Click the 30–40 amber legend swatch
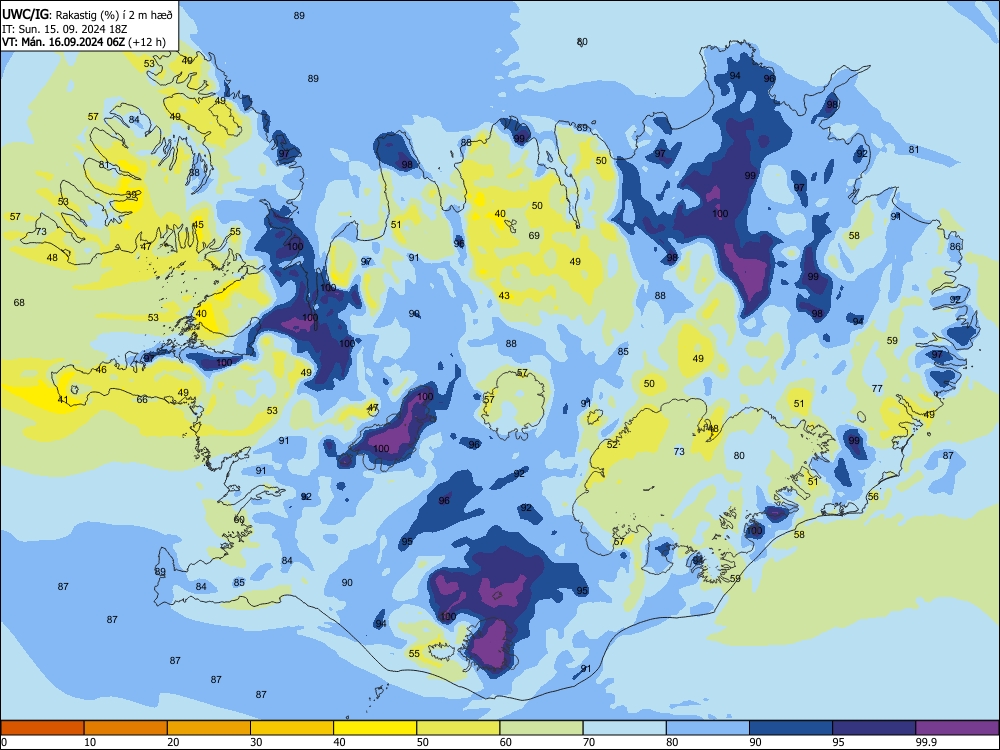This screenshot has height=750, width=1000. [x=292, y=728]
